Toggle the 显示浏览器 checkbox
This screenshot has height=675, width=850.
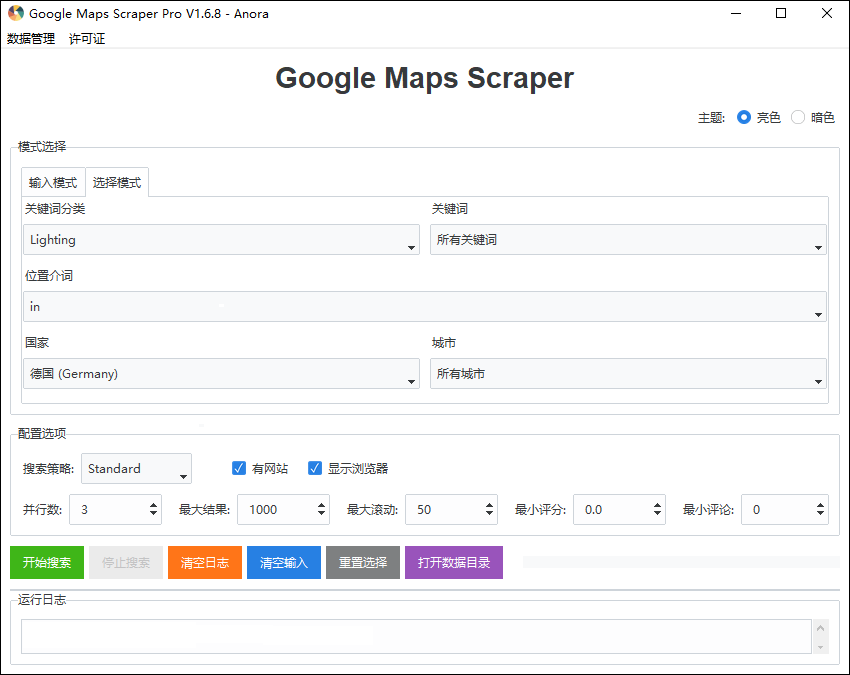(315, 468)
